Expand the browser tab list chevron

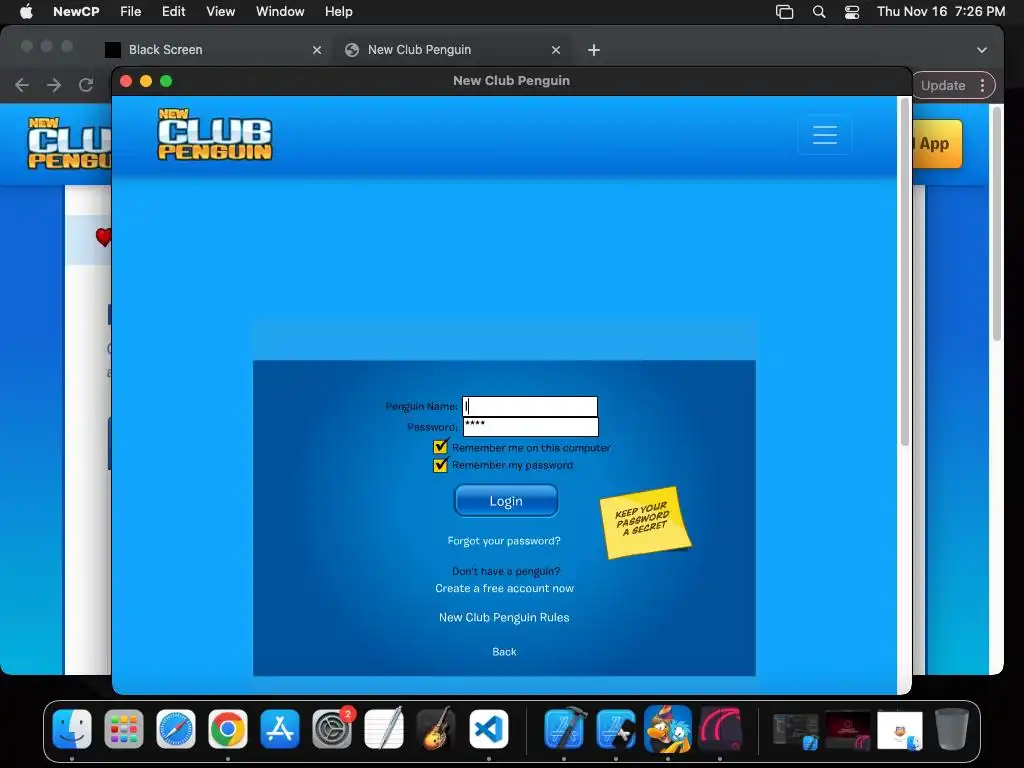point(982,50)
